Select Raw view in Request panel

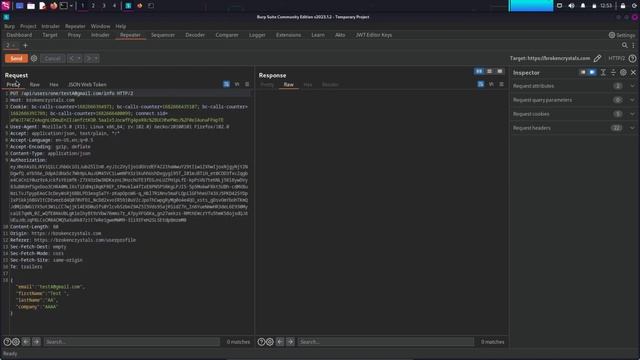tap(35, 84)
